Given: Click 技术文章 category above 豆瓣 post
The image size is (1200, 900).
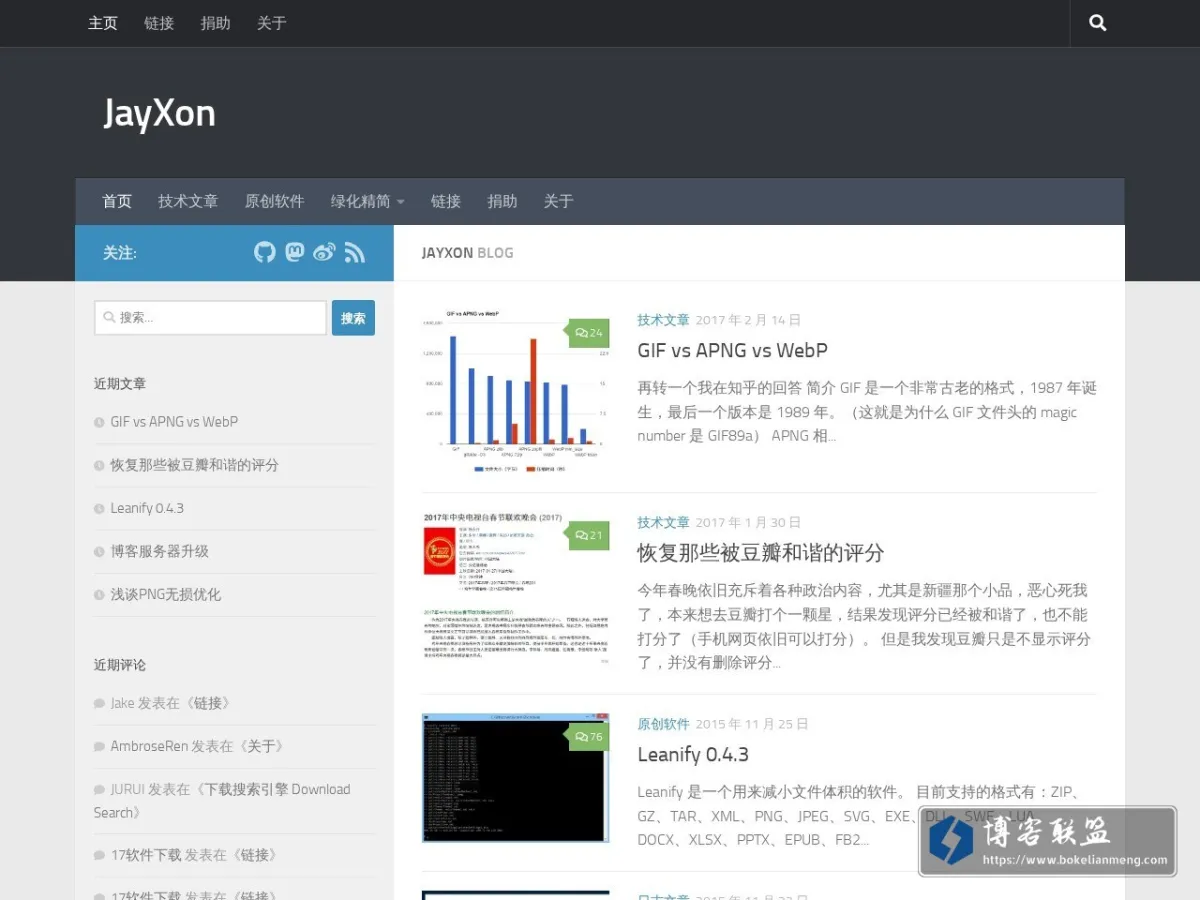Looking at the screenshot, I should pyautogui.click(x=664, y=522).
